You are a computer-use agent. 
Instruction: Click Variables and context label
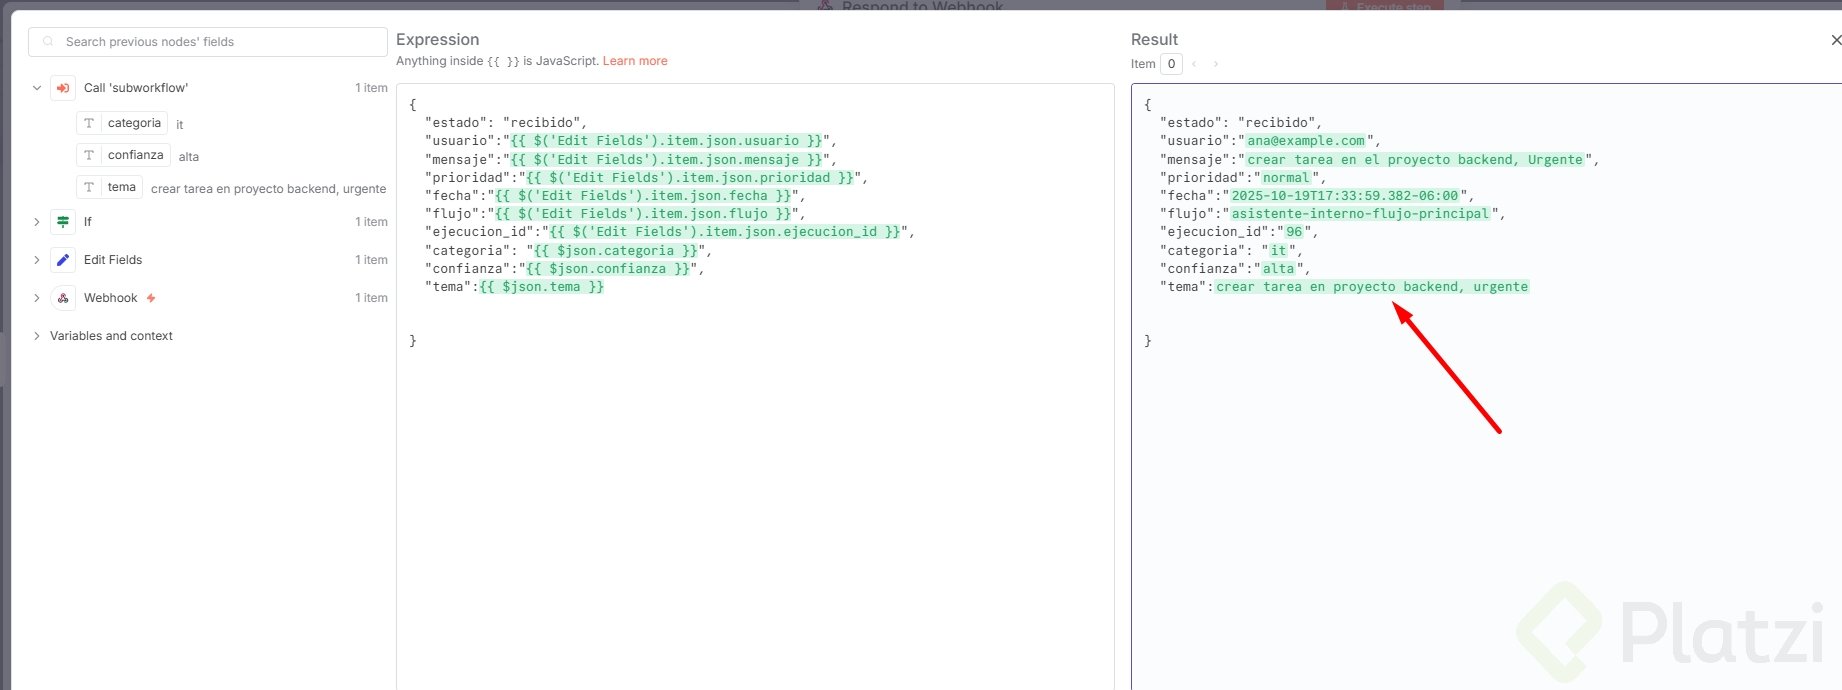click(111, 336)
